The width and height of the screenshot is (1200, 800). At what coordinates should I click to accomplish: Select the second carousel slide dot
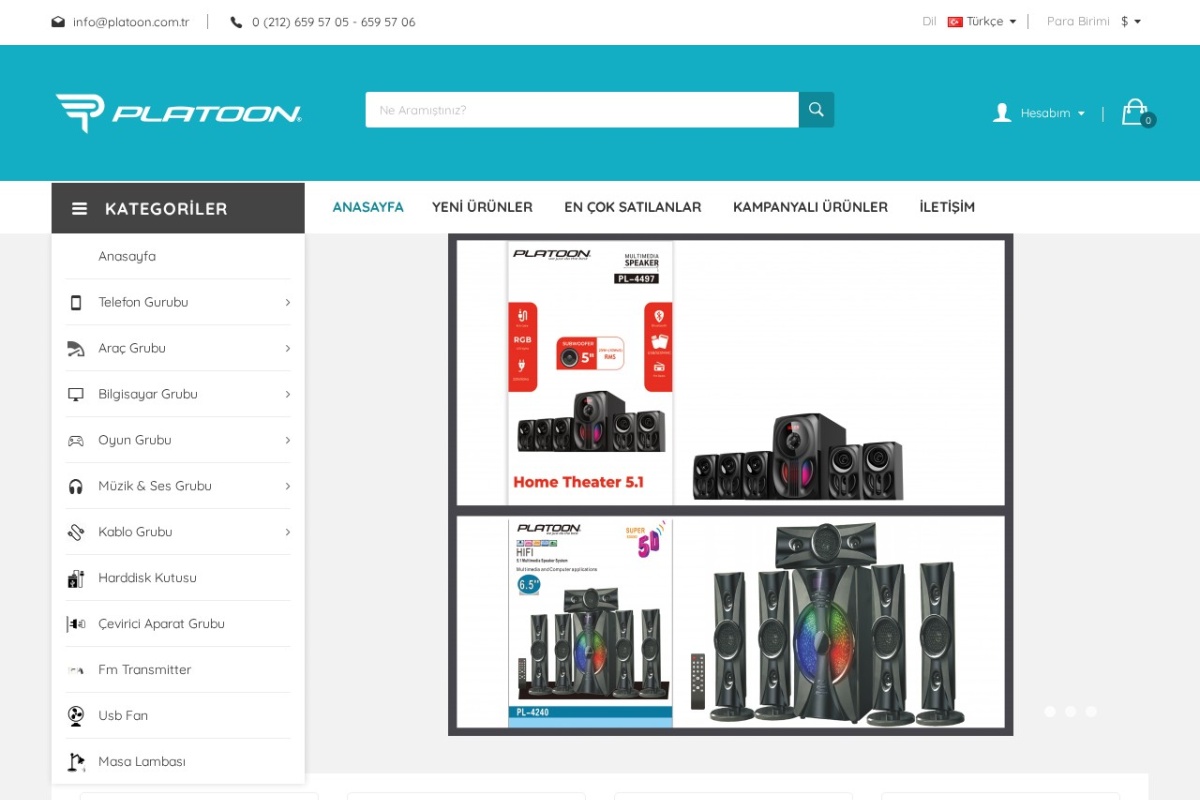(1070, 712)
